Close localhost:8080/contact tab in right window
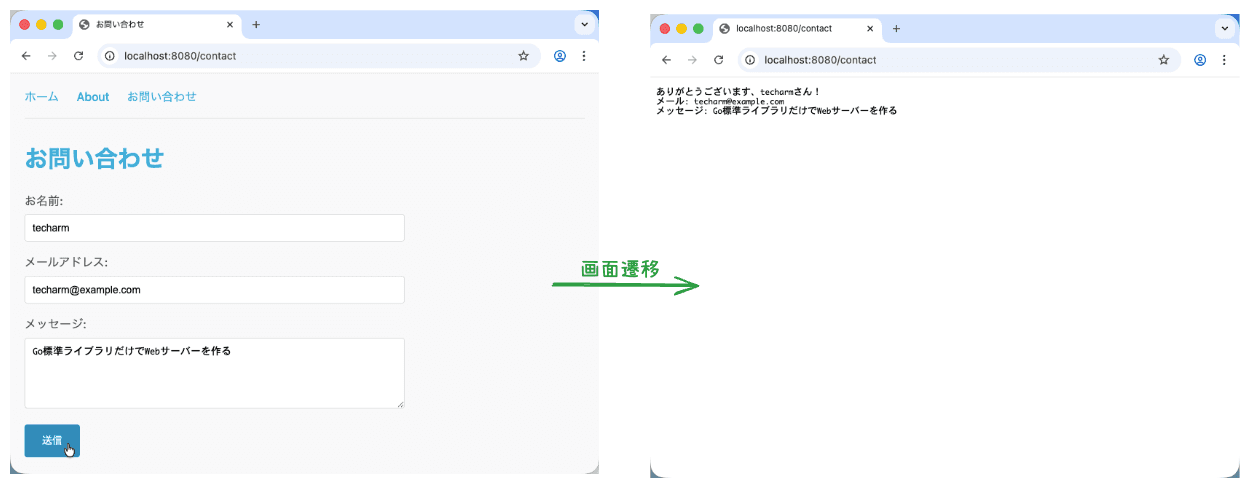The image size is (1249, 488). 870,29
